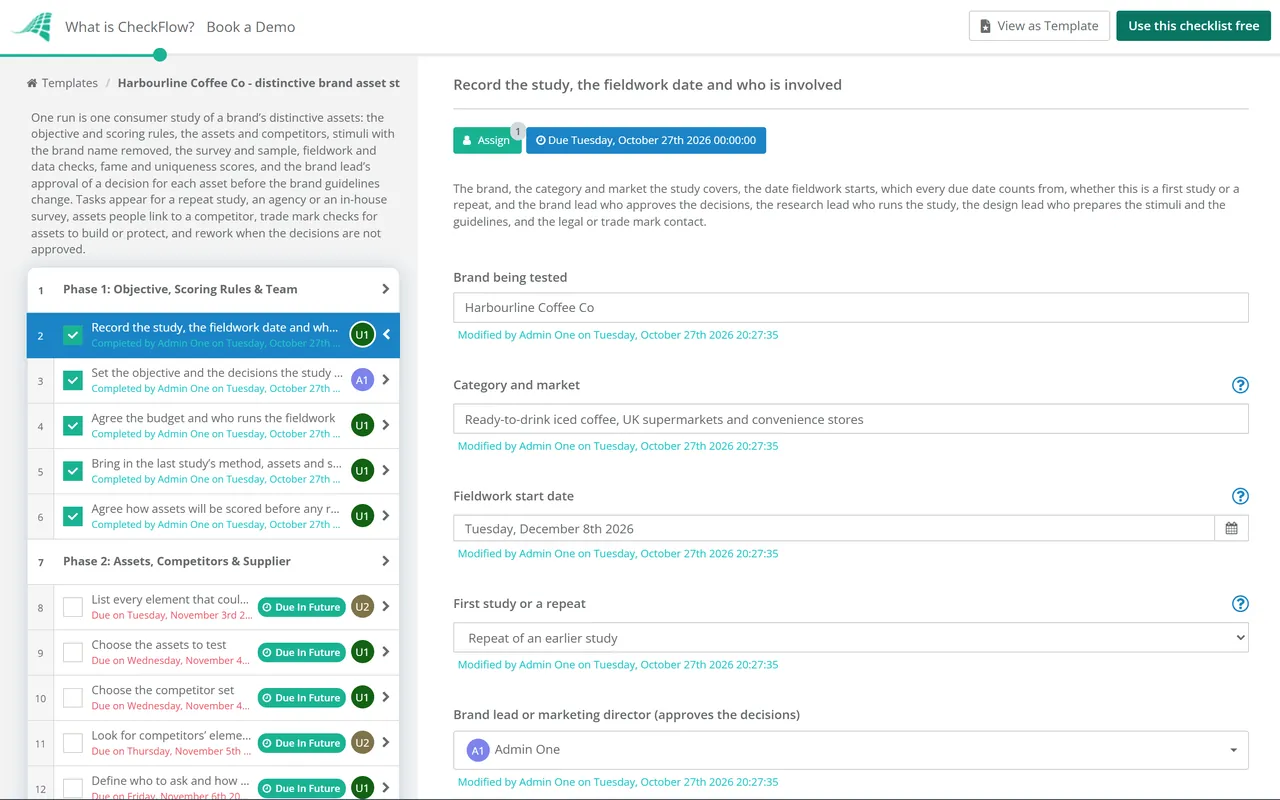Uncheck the Agree the budget task checkbox

click(x=73, y=425)
